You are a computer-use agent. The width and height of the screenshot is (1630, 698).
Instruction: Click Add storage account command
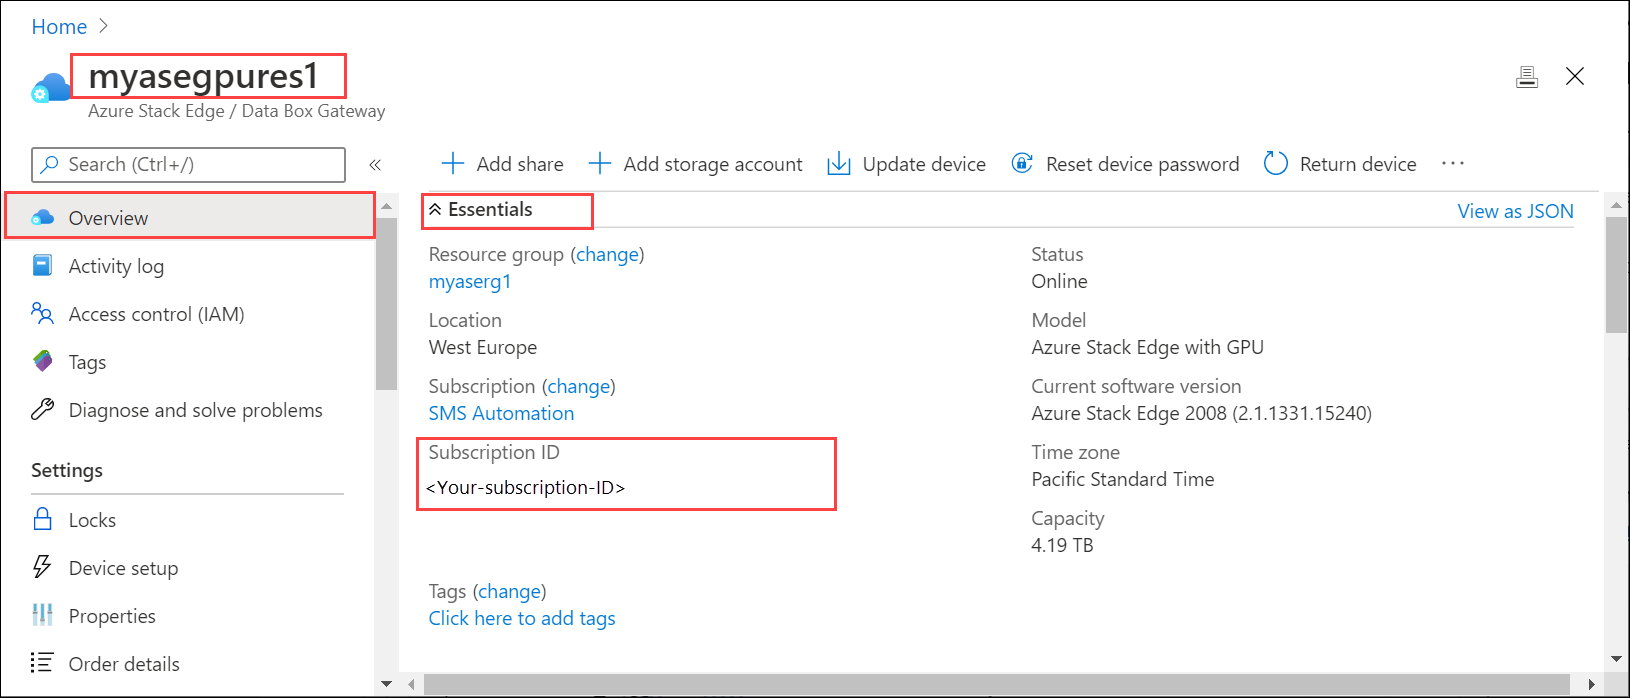(x=696, y=164)
